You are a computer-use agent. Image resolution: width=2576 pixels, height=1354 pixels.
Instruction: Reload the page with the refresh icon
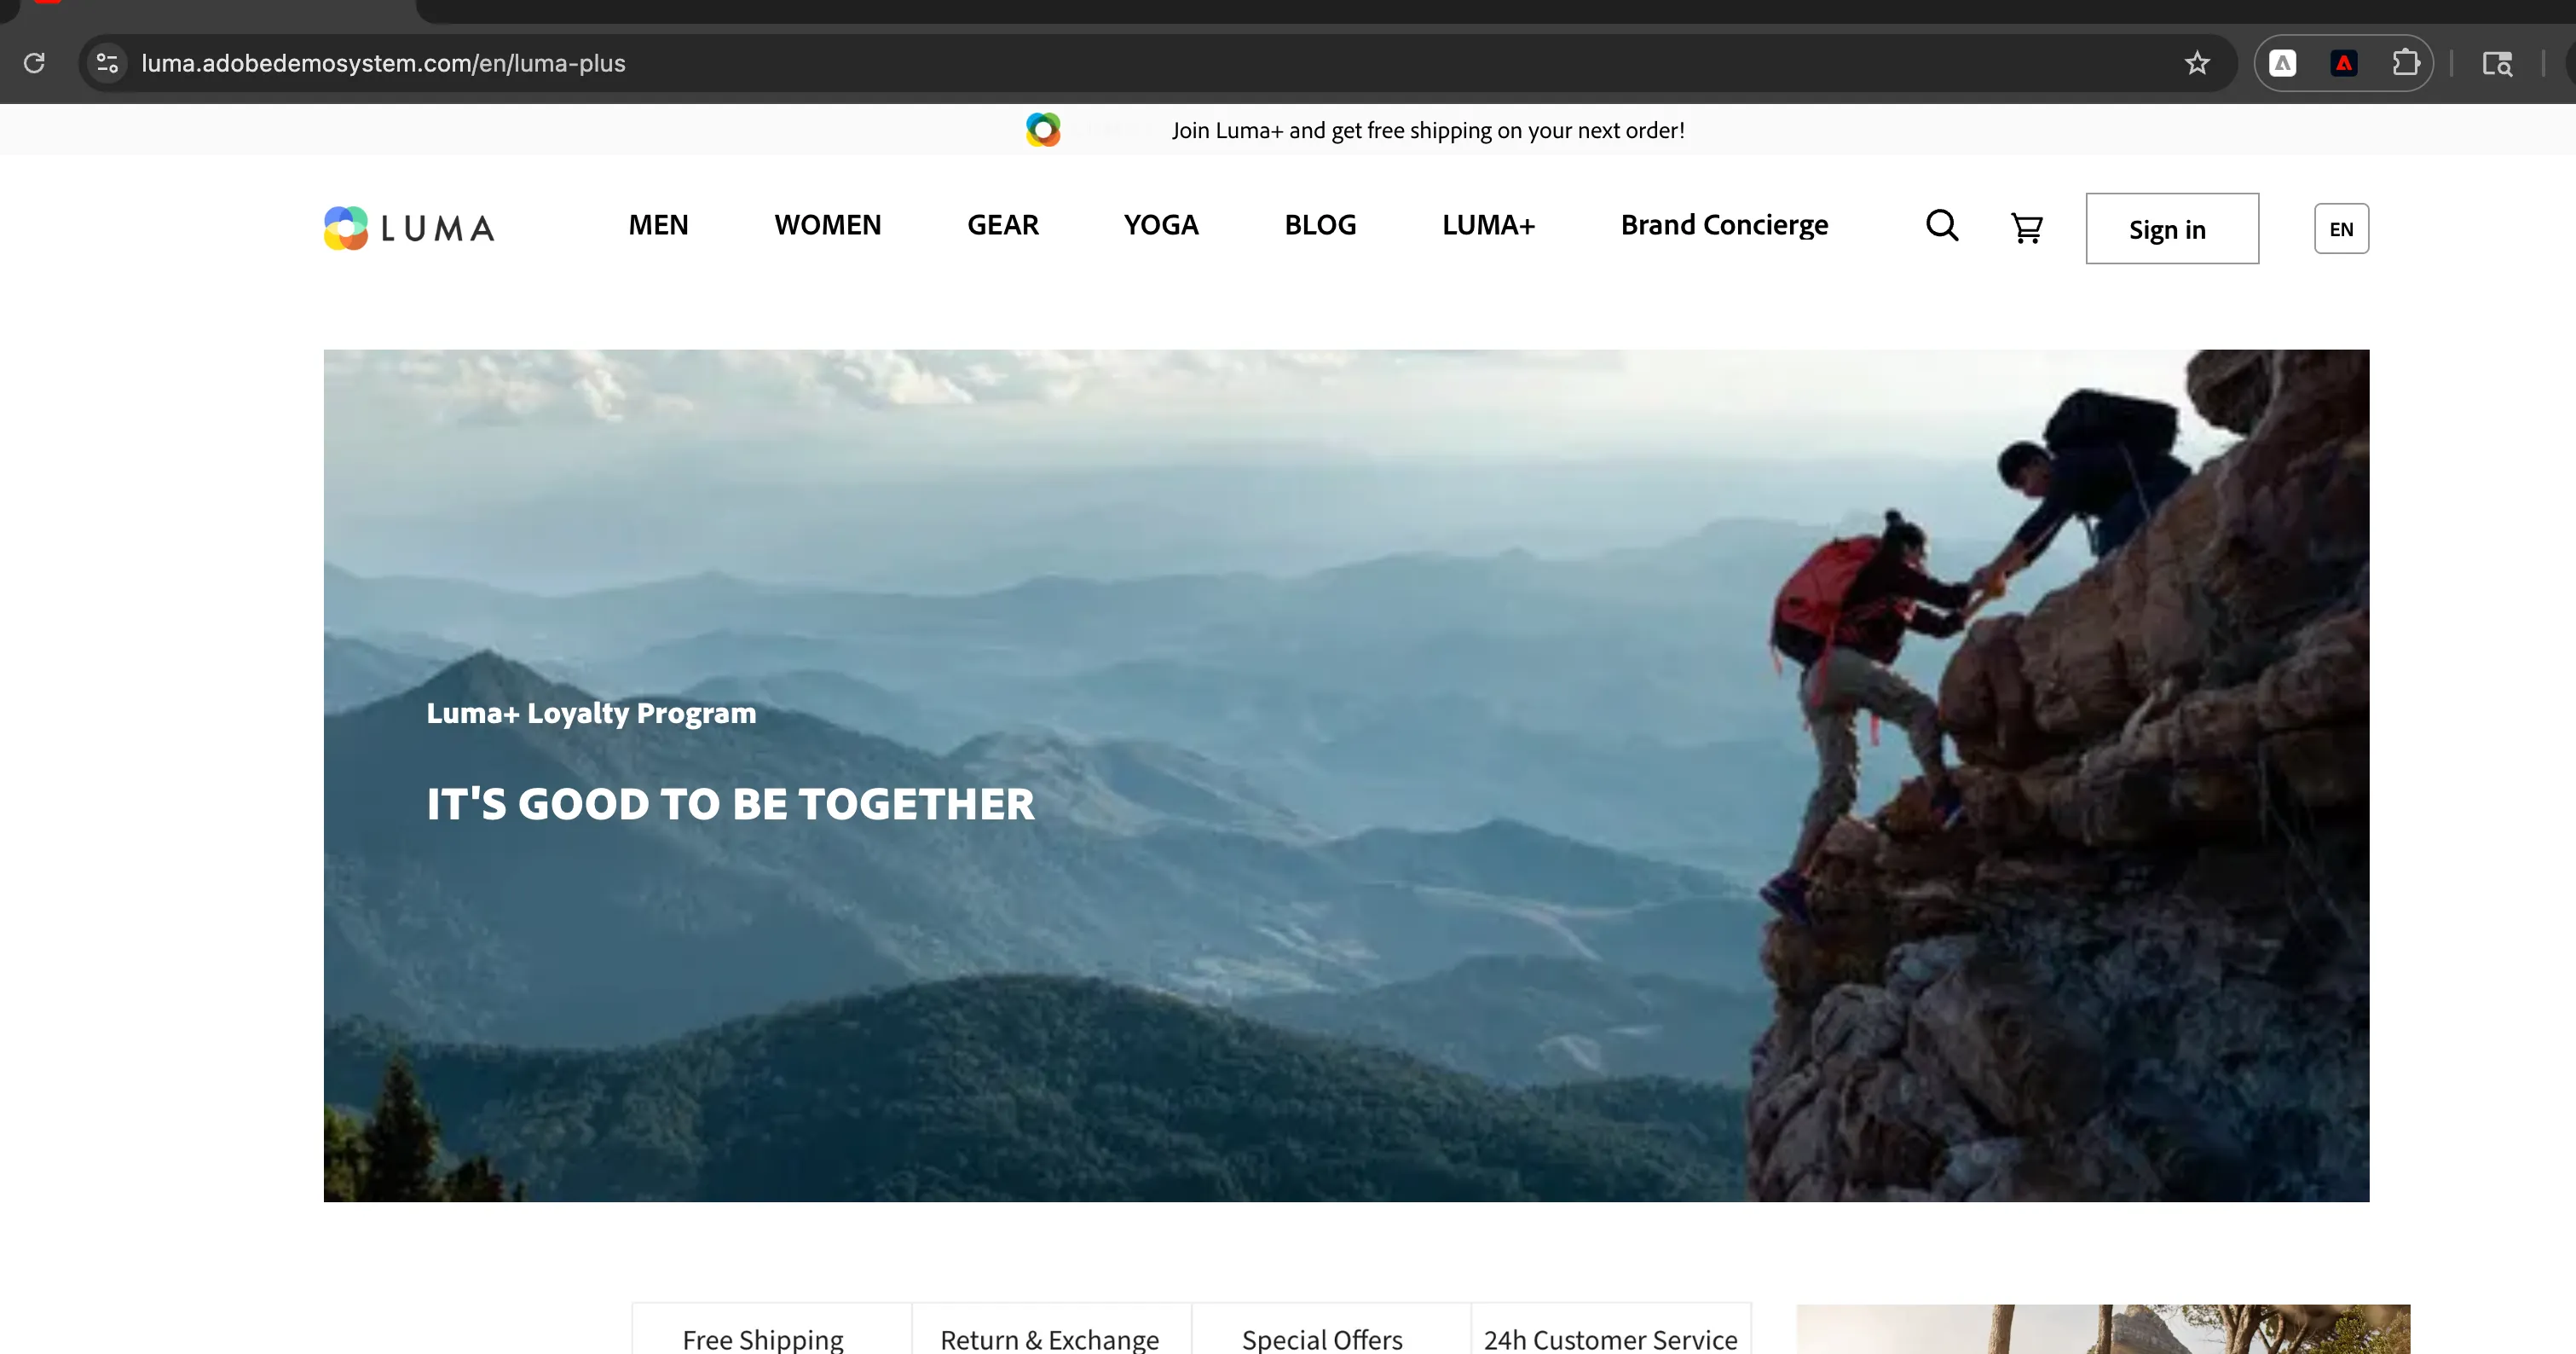tap(34, 63)
